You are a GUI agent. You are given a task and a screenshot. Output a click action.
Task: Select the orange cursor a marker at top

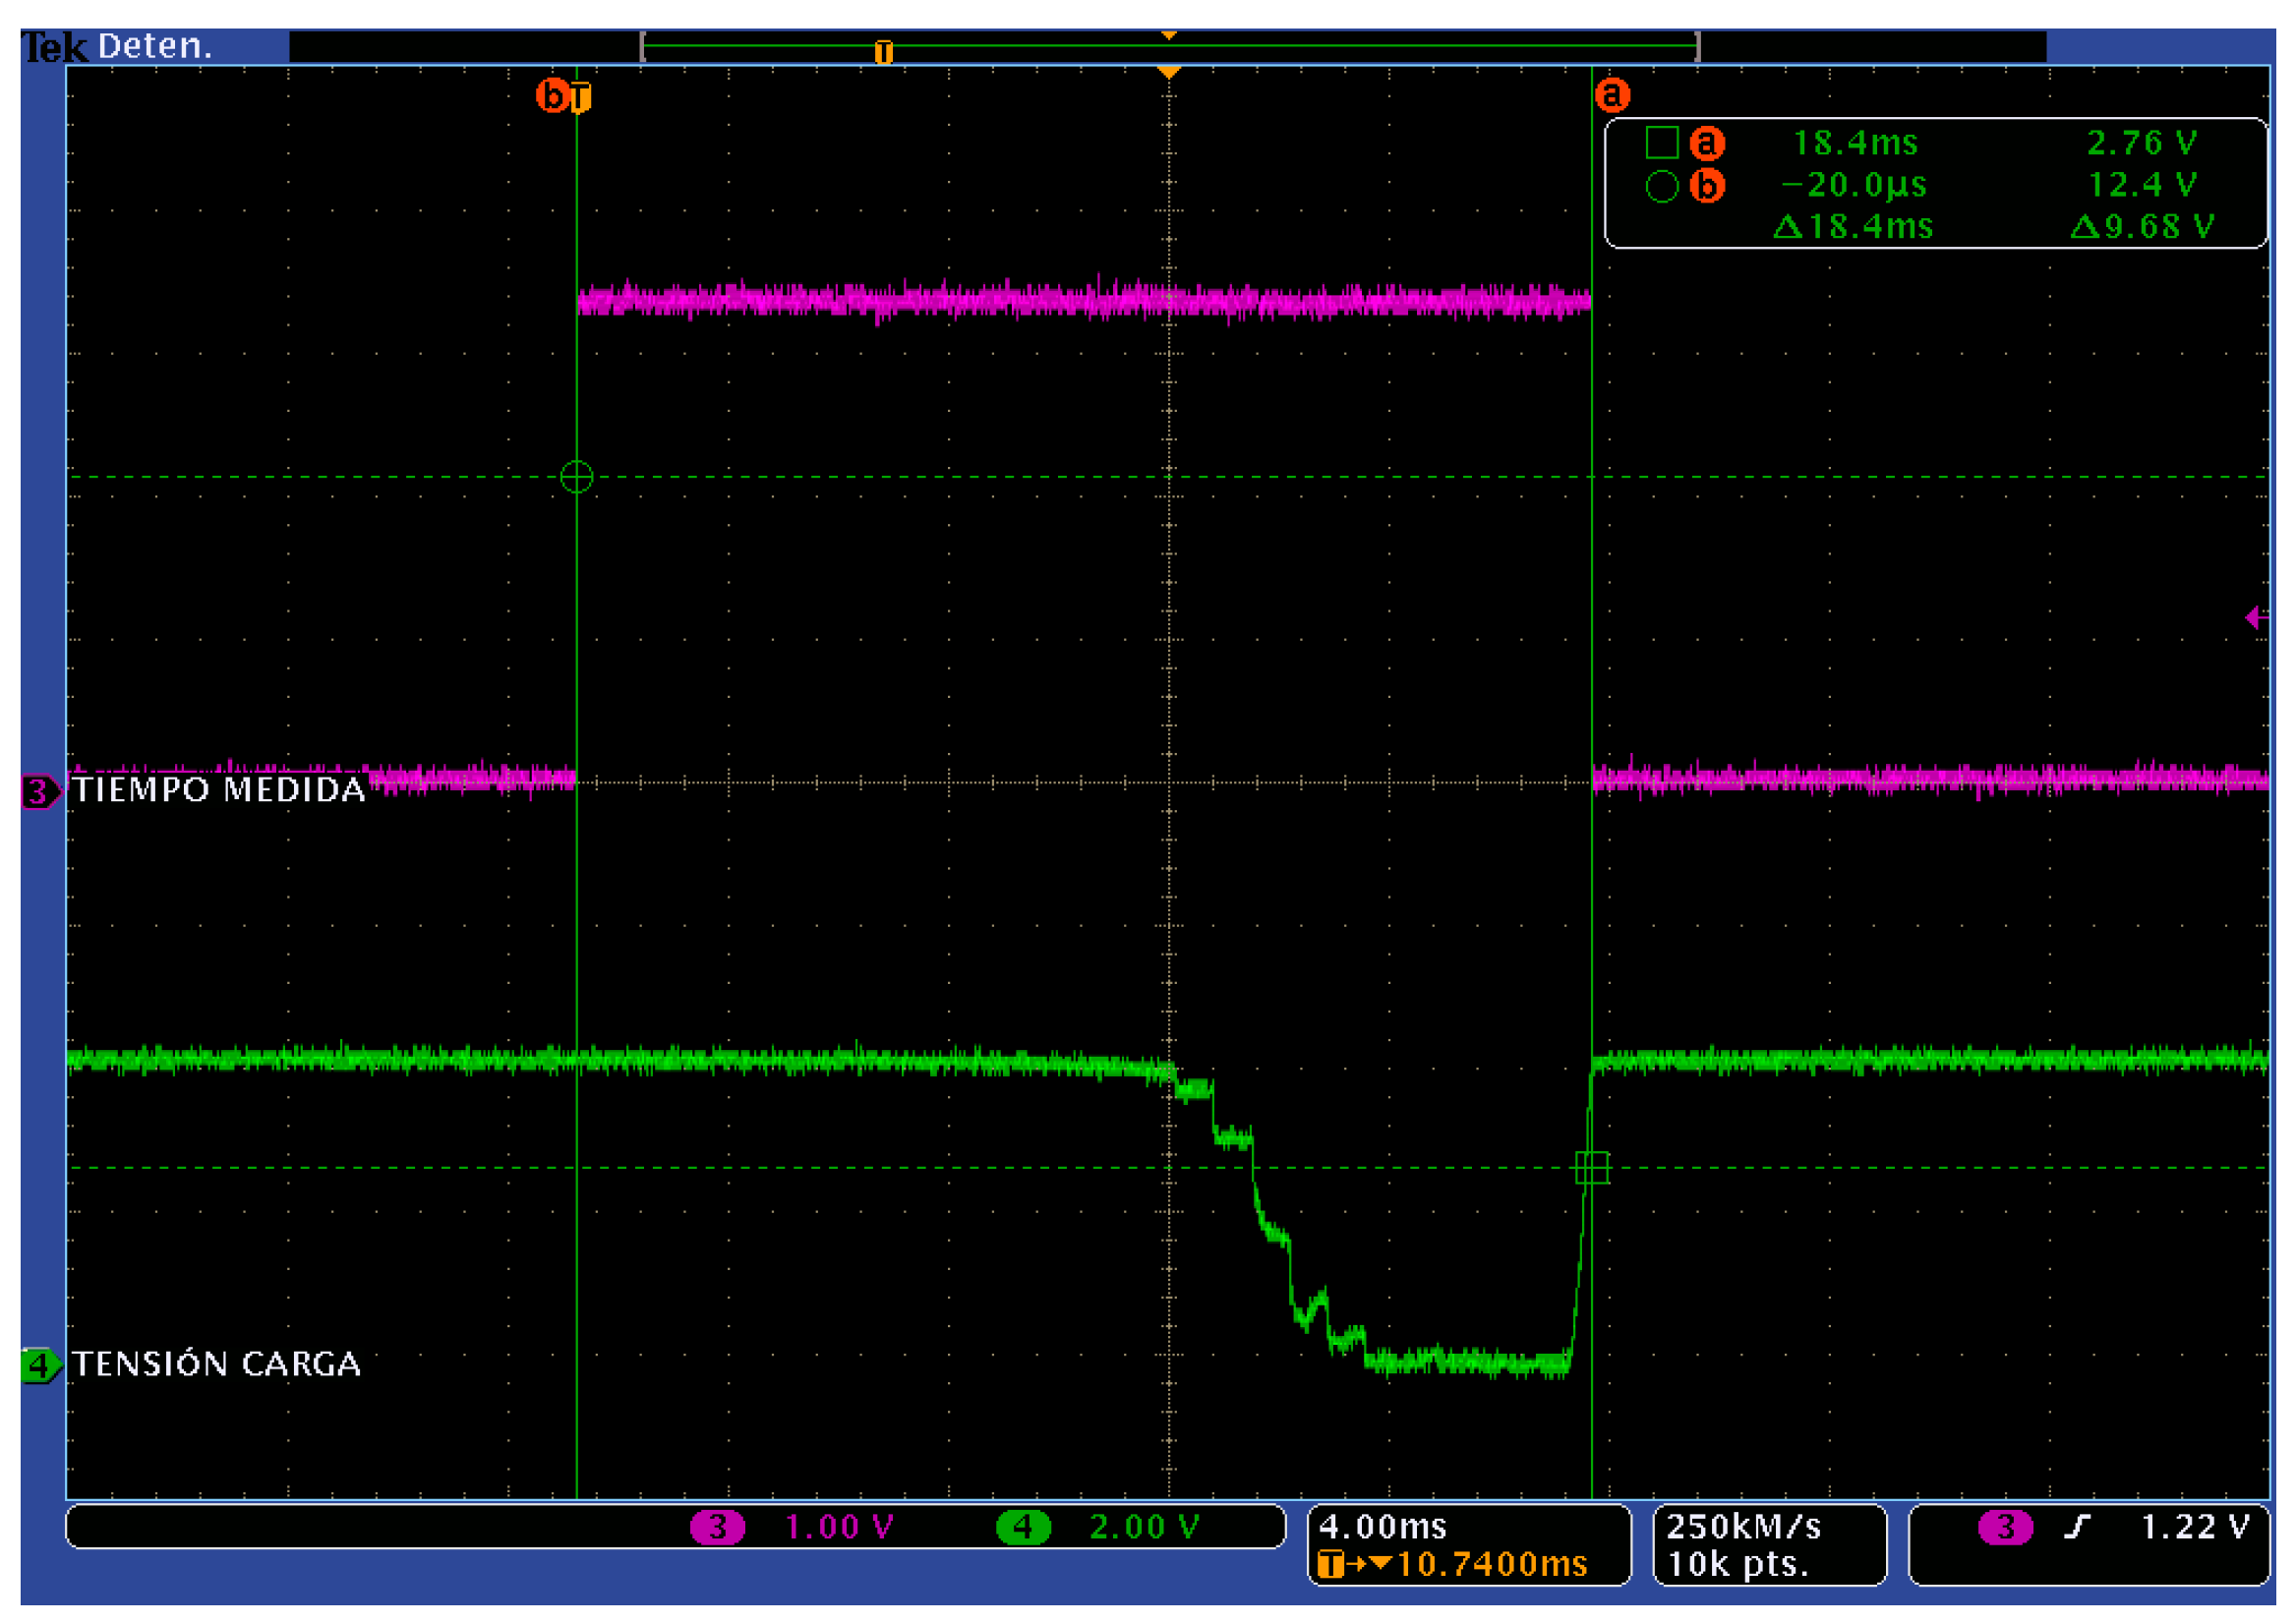(x=1612, y=95)
